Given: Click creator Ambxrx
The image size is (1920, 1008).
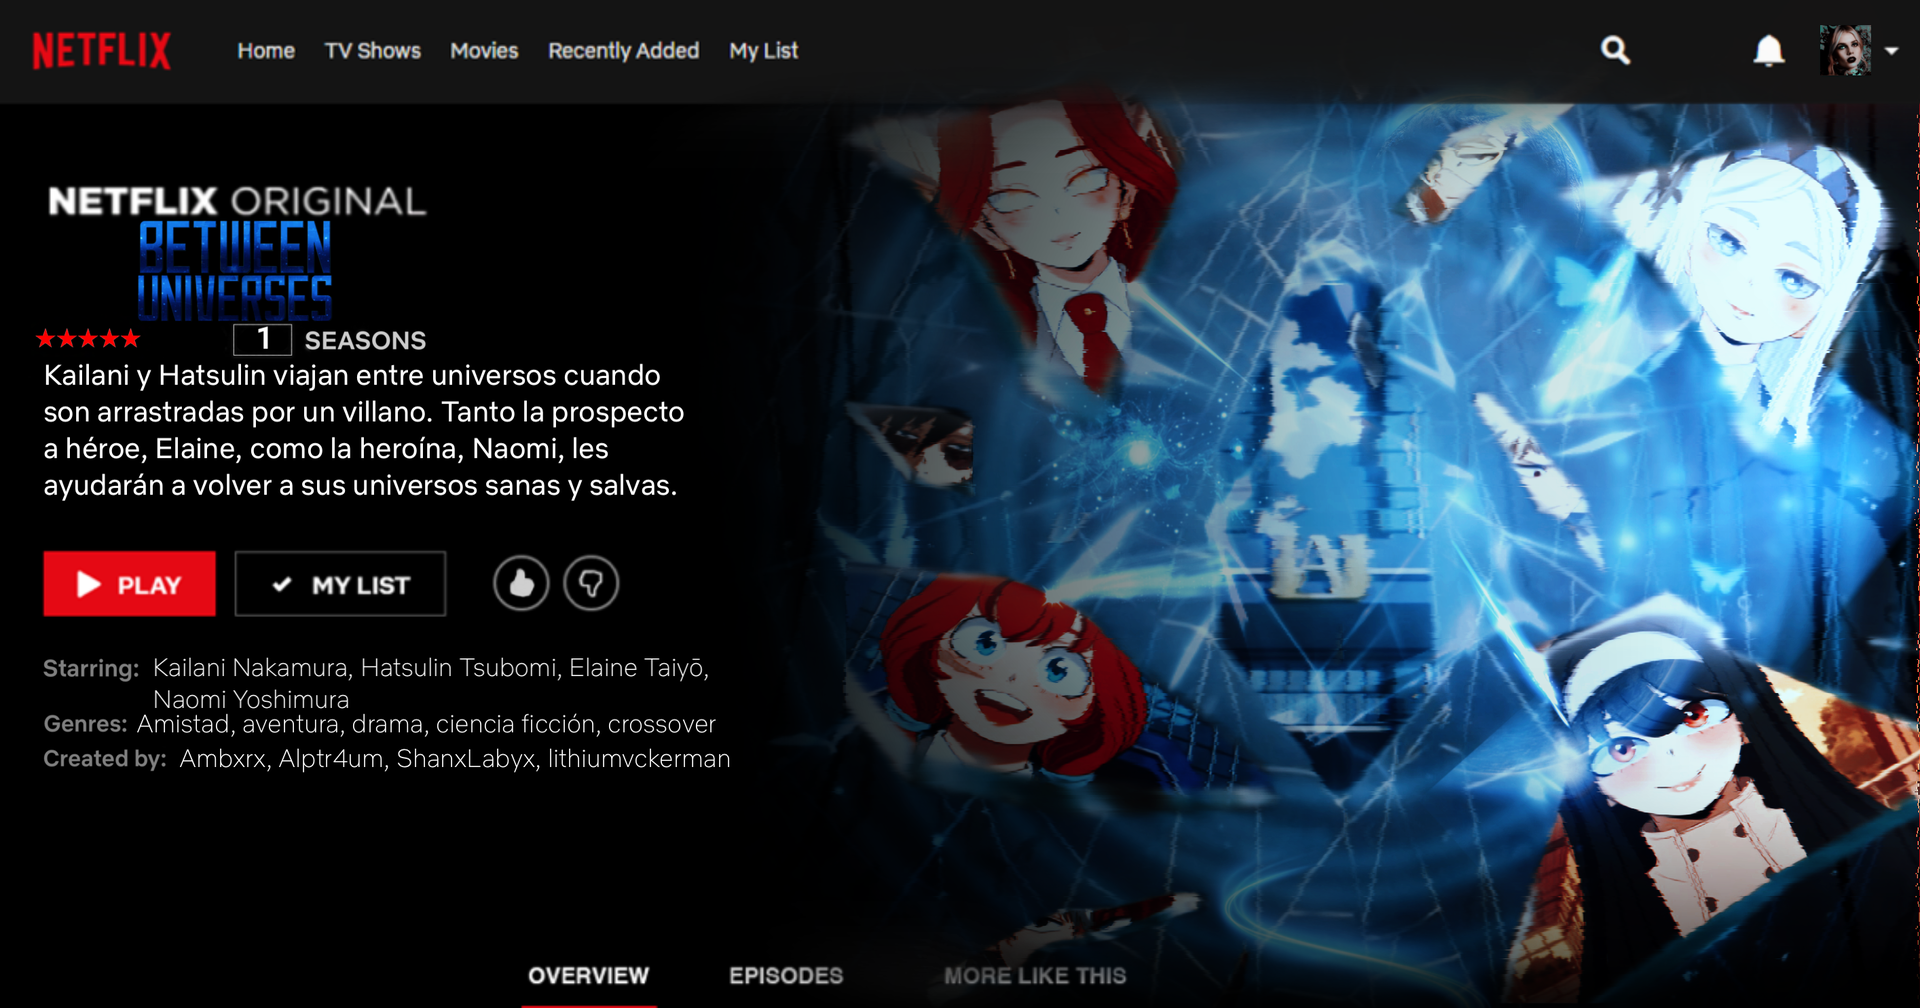Looking at the screenshot, I should click(x=222, y=759).
